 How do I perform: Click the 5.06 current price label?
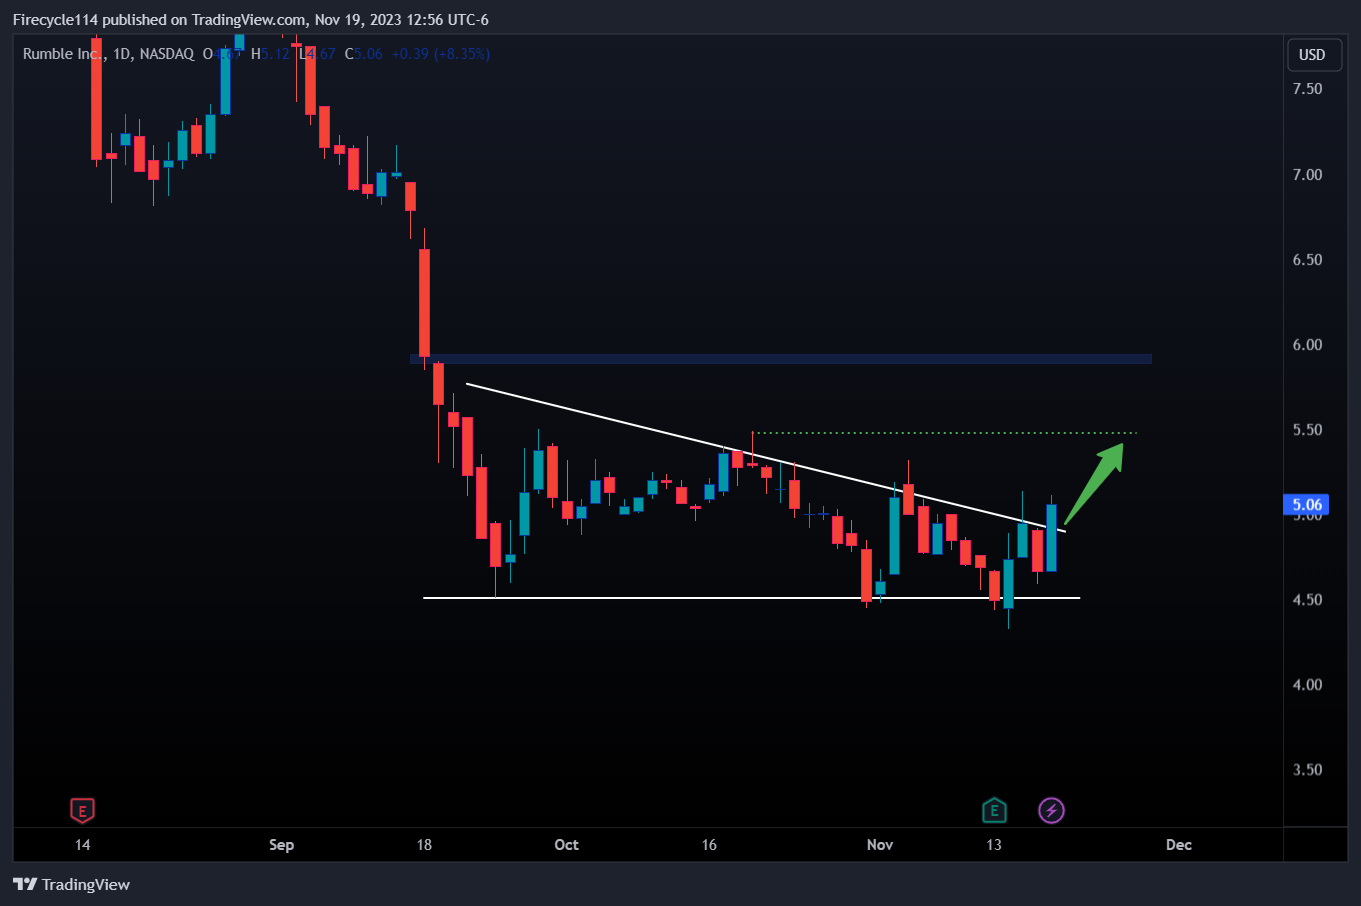(1307, 505)
